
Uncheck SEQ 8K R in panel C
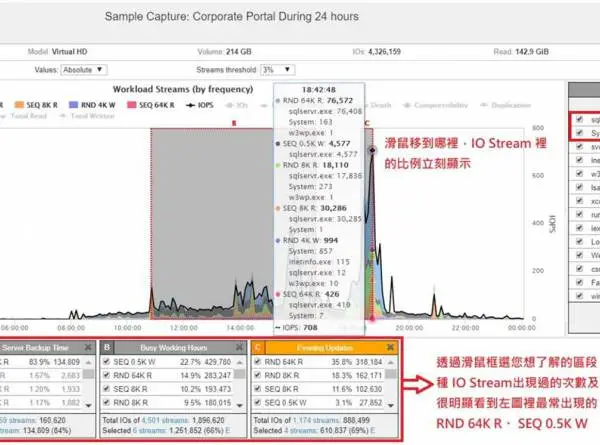258,389
